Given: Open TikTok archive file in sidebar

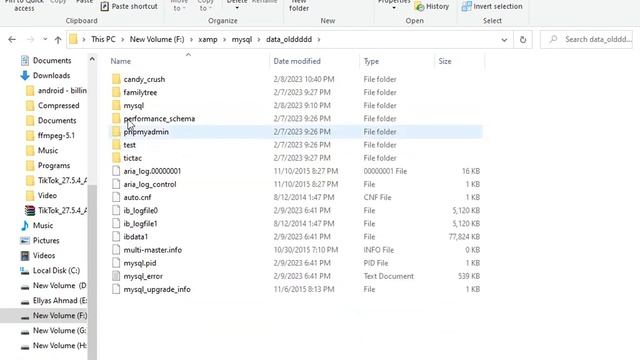Looking at the screenshot, I should pos(62,211).
